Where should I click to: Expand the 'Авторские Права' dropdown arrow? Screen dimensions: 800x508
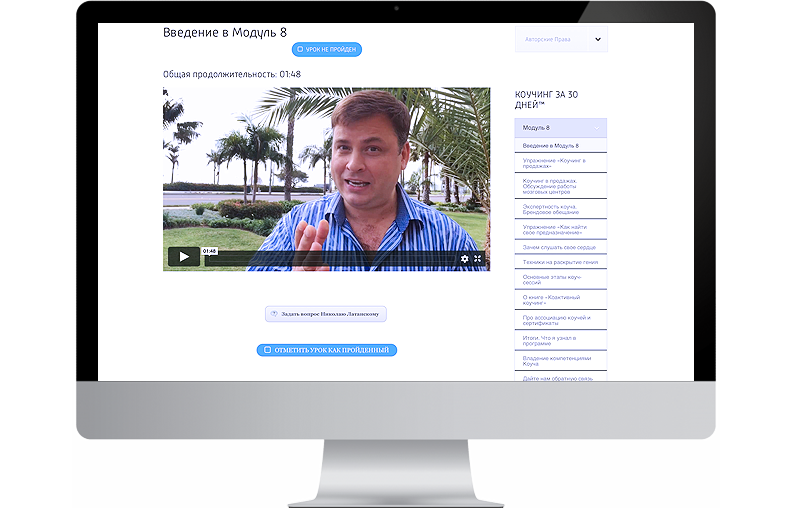(597, 40)
